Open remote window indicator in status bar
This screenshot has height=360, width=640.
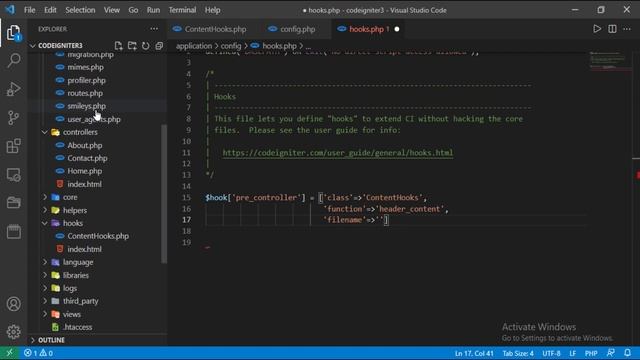(x=9, y=353)
